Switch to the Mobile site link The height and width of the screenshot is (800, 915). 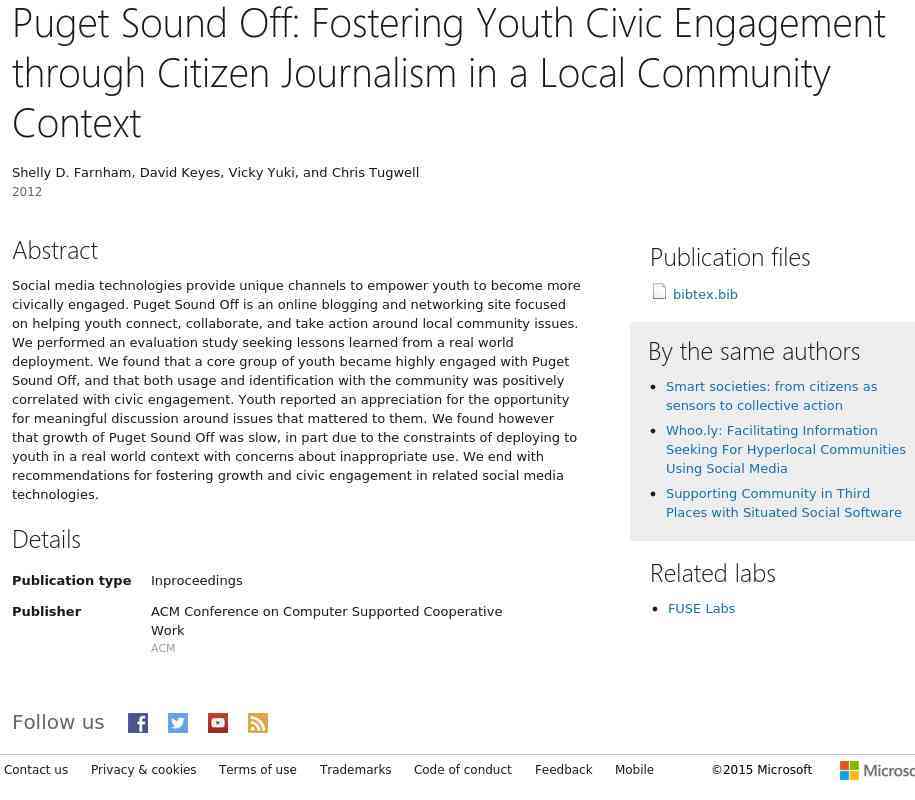[634, 770]
